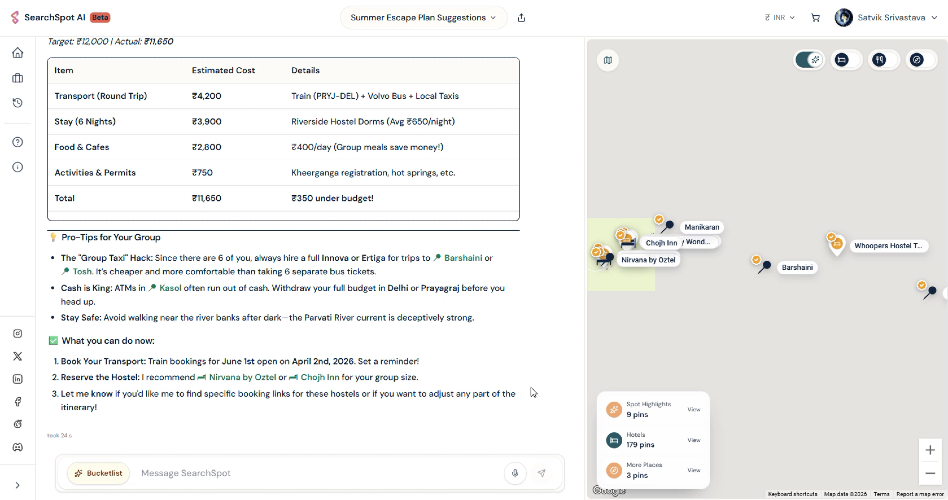
Task: Click the ₹350 under budget! cell
Action: click(332, 198)
